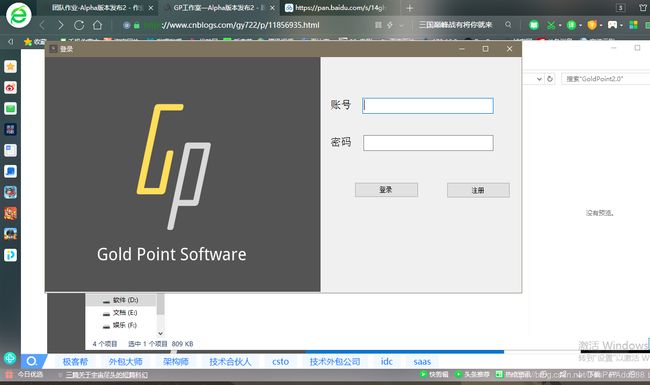Click the blue search icon on bottom bar
650x385 pixels.
(32, 361)
